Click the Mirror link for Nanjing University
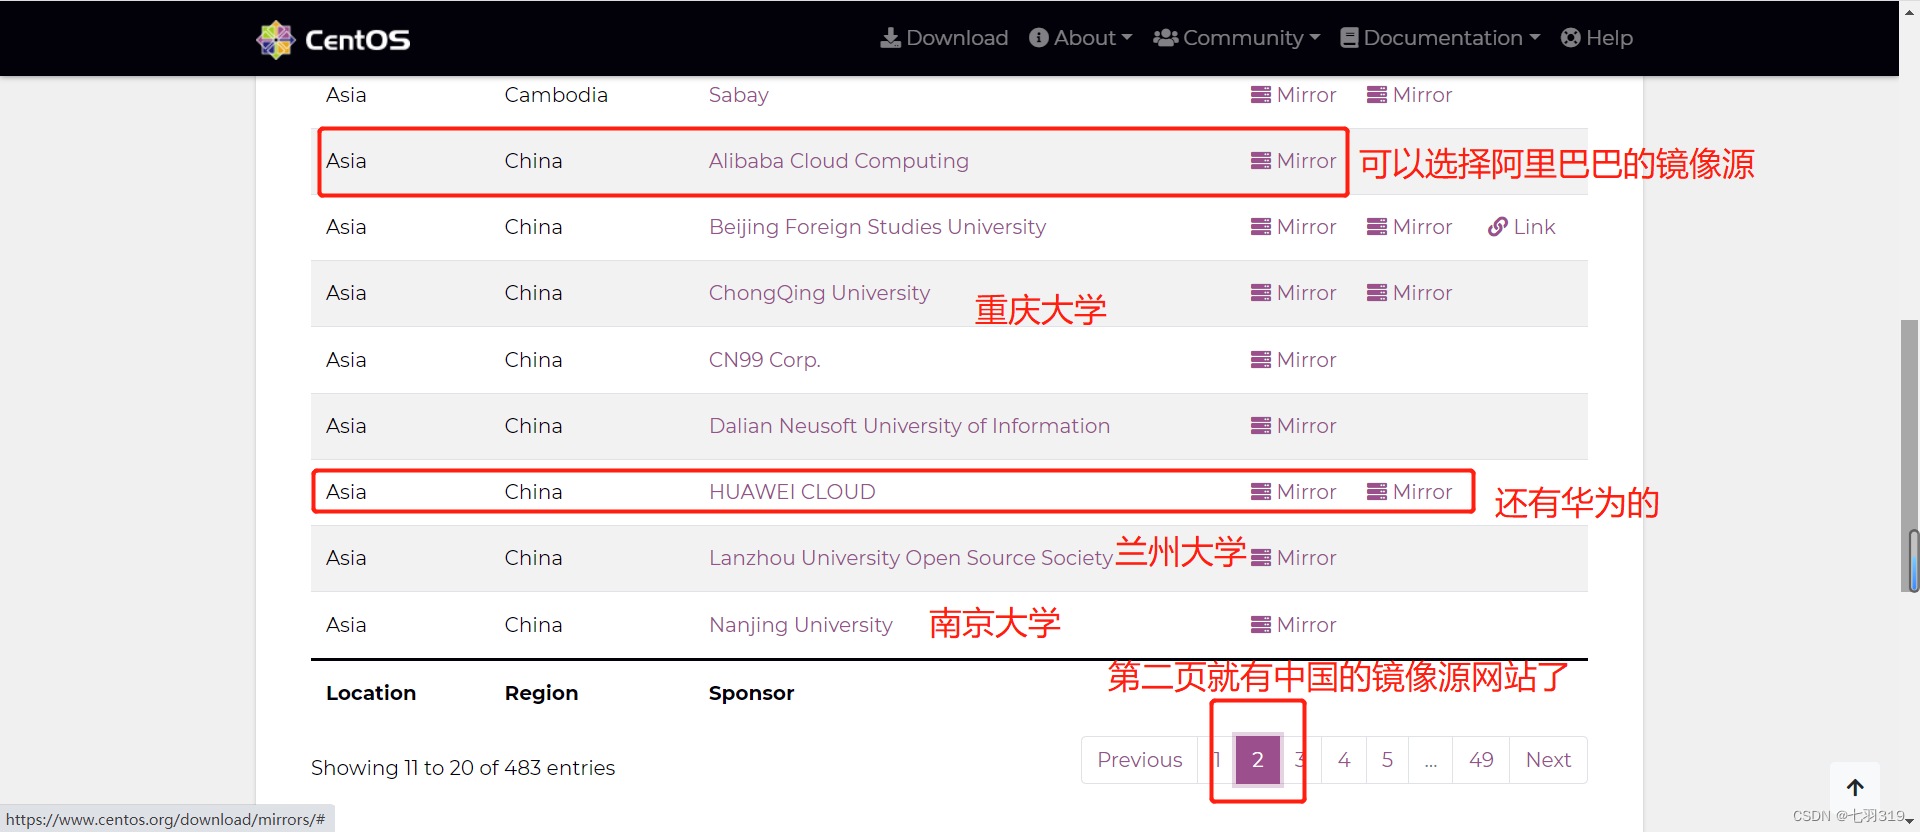1920x832 pixels. [1293, 625]
